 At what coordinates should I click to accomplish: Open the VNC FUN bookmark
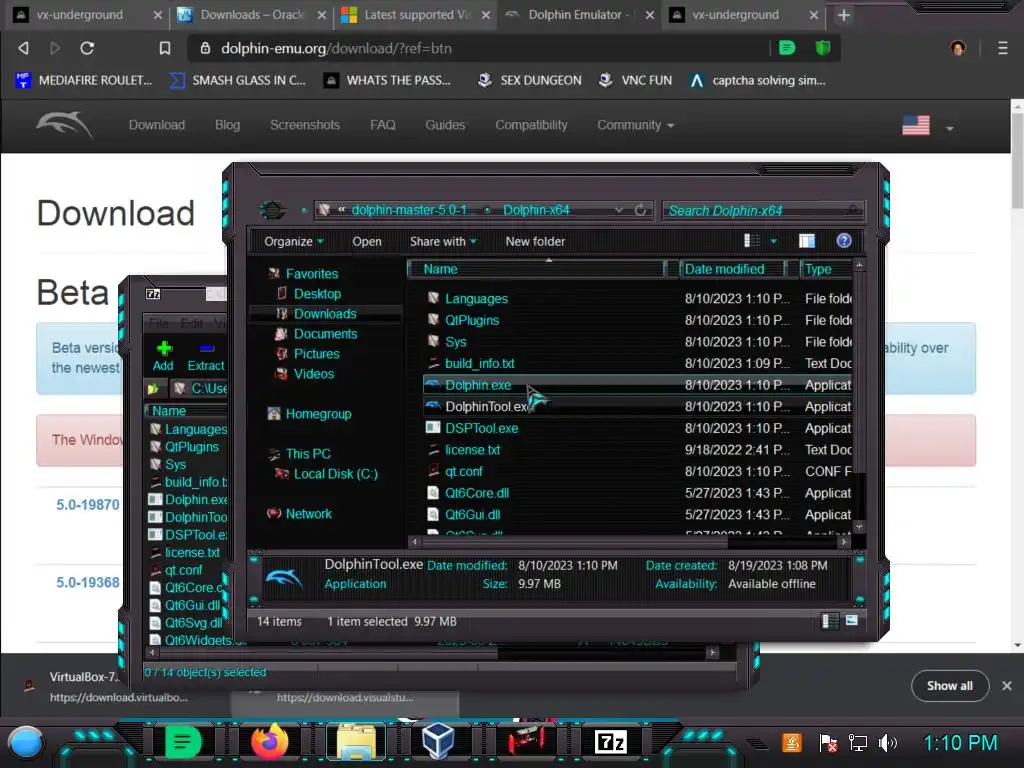(x=635, y=80)
